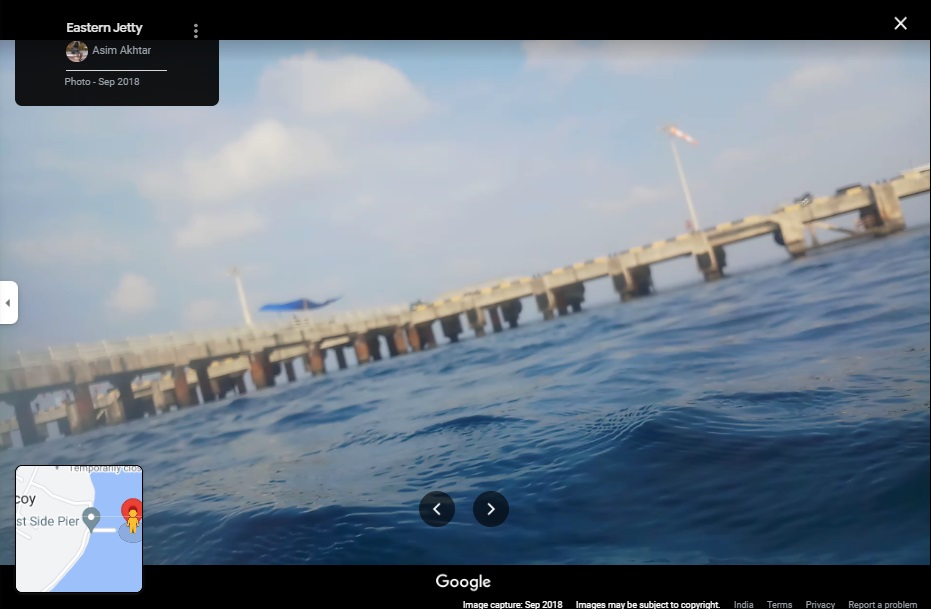Open Asim Akhtar's contributor page
This screenshot has height=609, width=931.
tap(123, 50)
